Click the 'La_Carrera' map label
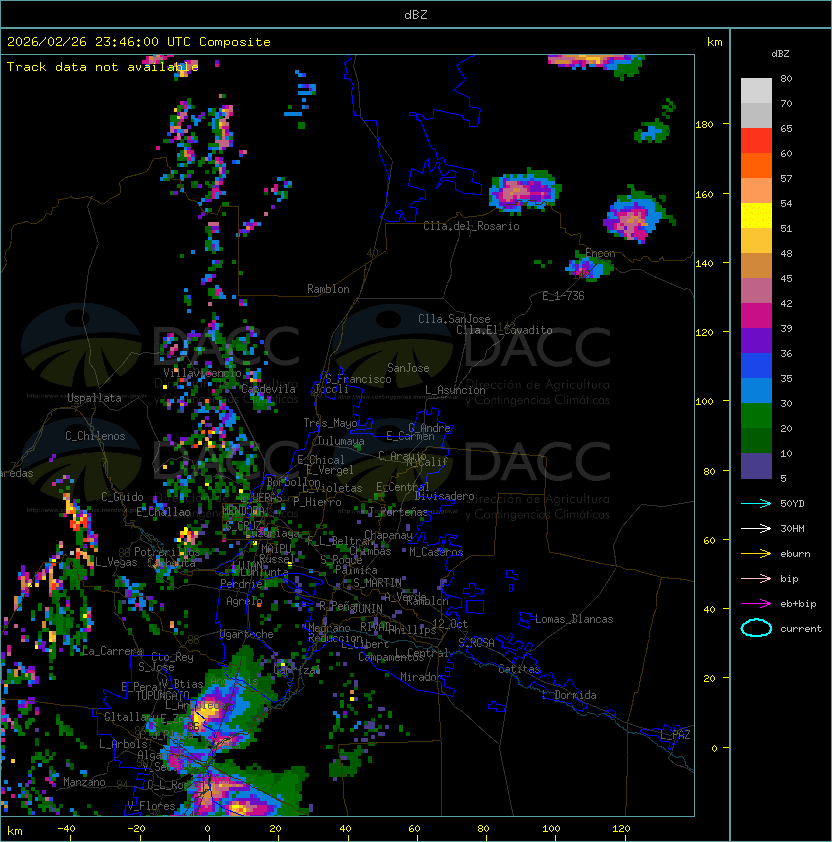Image resolution: width=832 pixels, height=842 pixels. pyautogui.click(x=112, y=651)
